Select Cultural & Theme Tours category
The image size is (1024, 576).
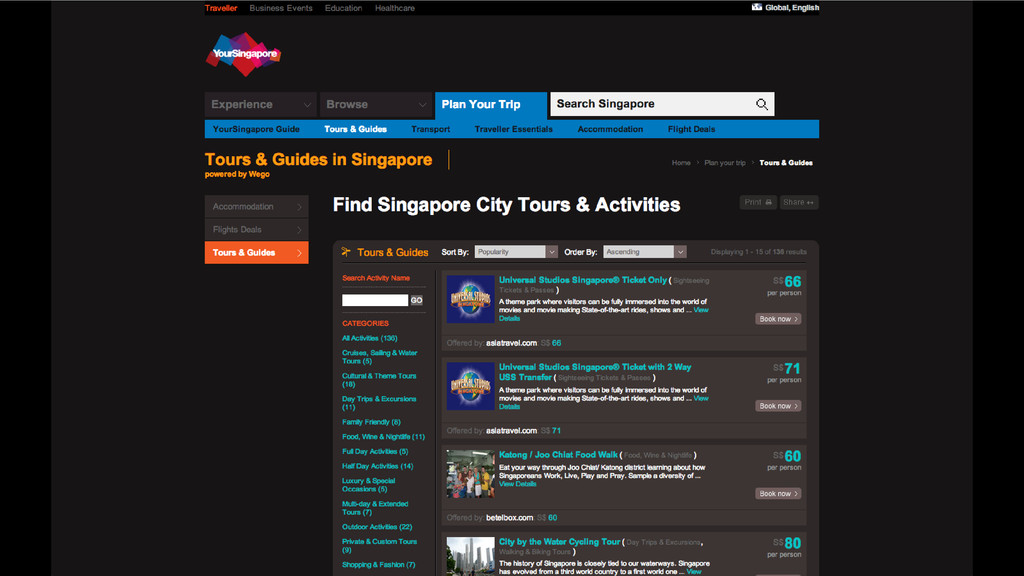pyautogui.click(x=379, y=380)
